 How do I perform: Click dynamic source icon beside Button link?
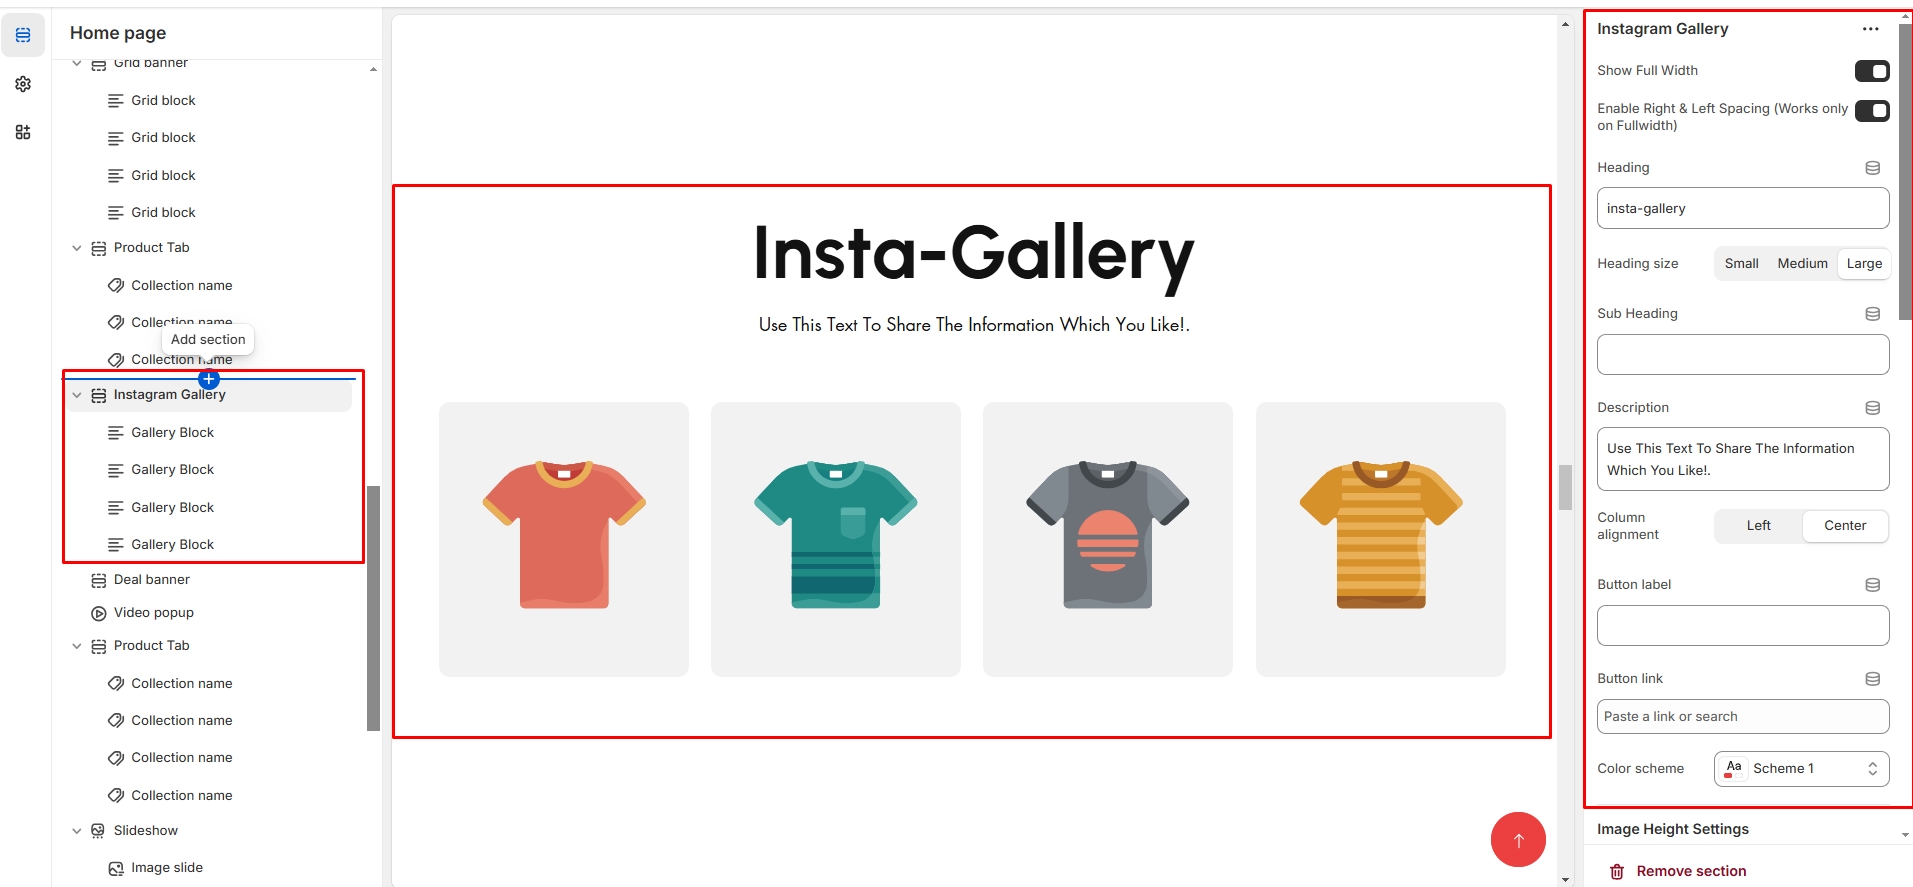coord(1872,679)
